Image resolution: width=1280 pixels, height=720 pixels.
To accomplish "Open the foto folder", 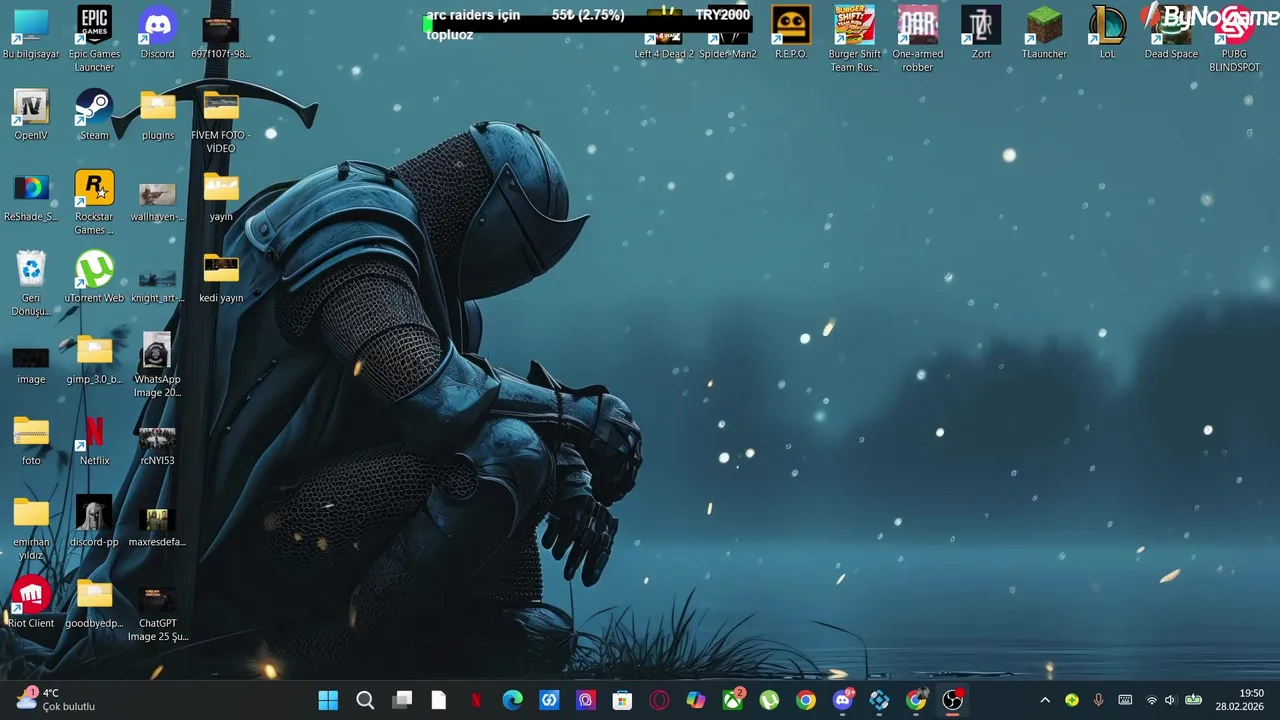I will pyautogui.click(x=31, y=440).
